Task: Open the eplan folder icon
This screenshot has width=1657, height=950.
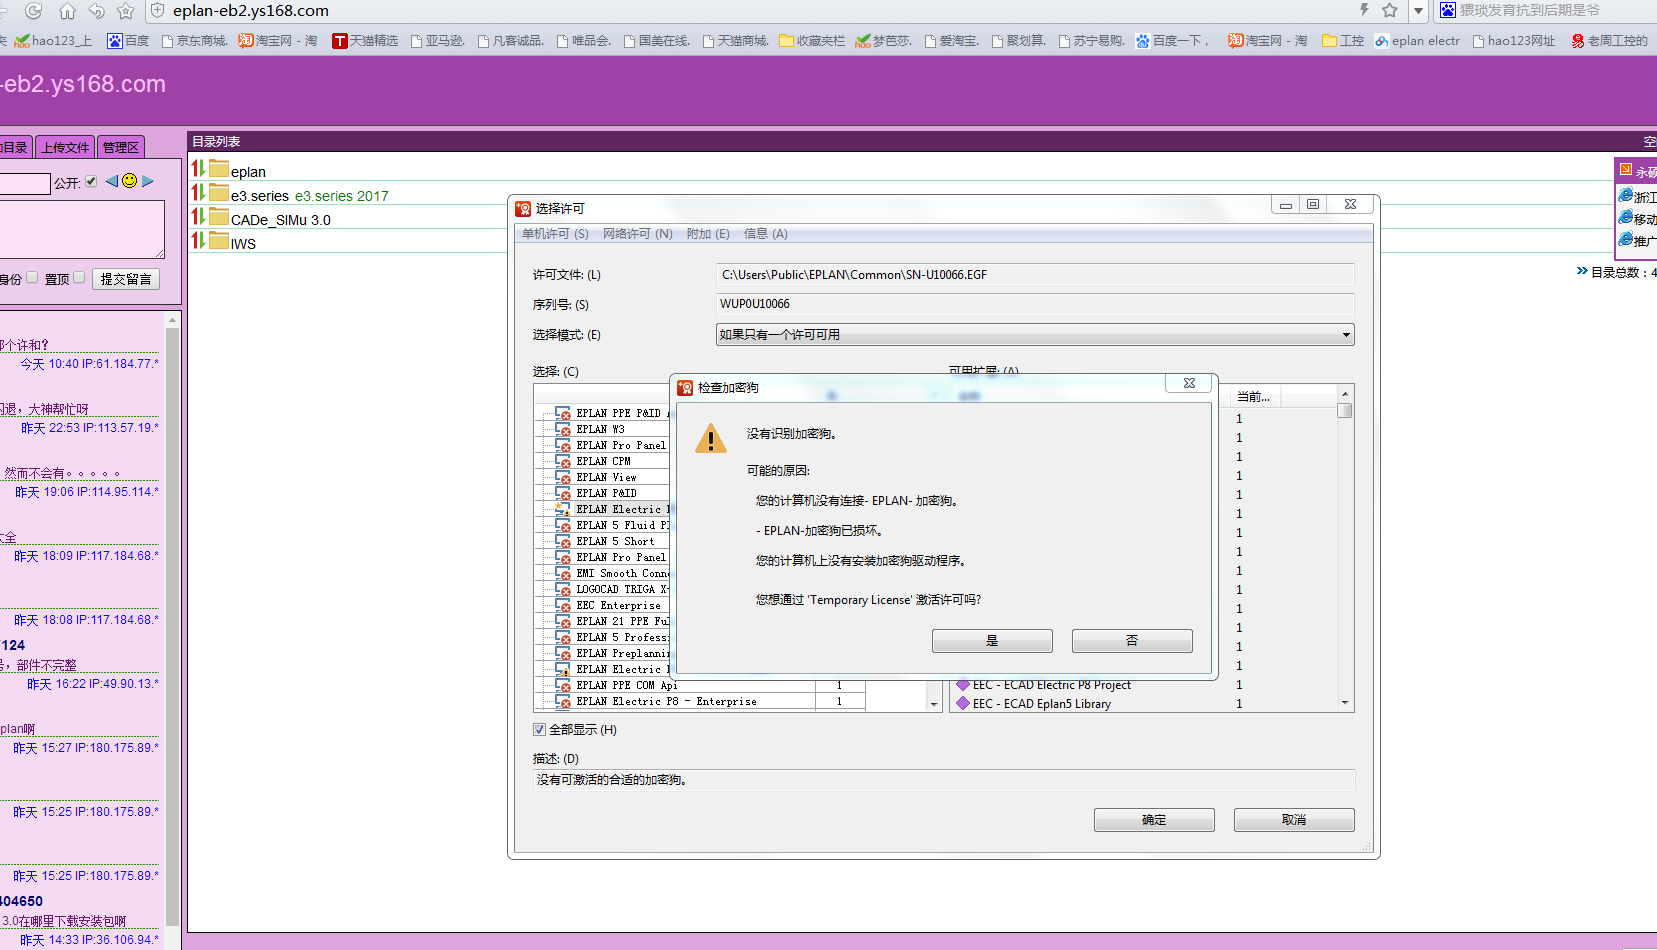Action: 219,169
